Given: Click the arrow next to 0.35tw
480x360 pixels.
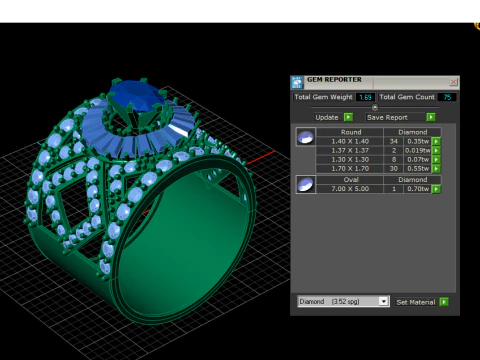Looking at the screenshot, I should click(x=436, y=141).
